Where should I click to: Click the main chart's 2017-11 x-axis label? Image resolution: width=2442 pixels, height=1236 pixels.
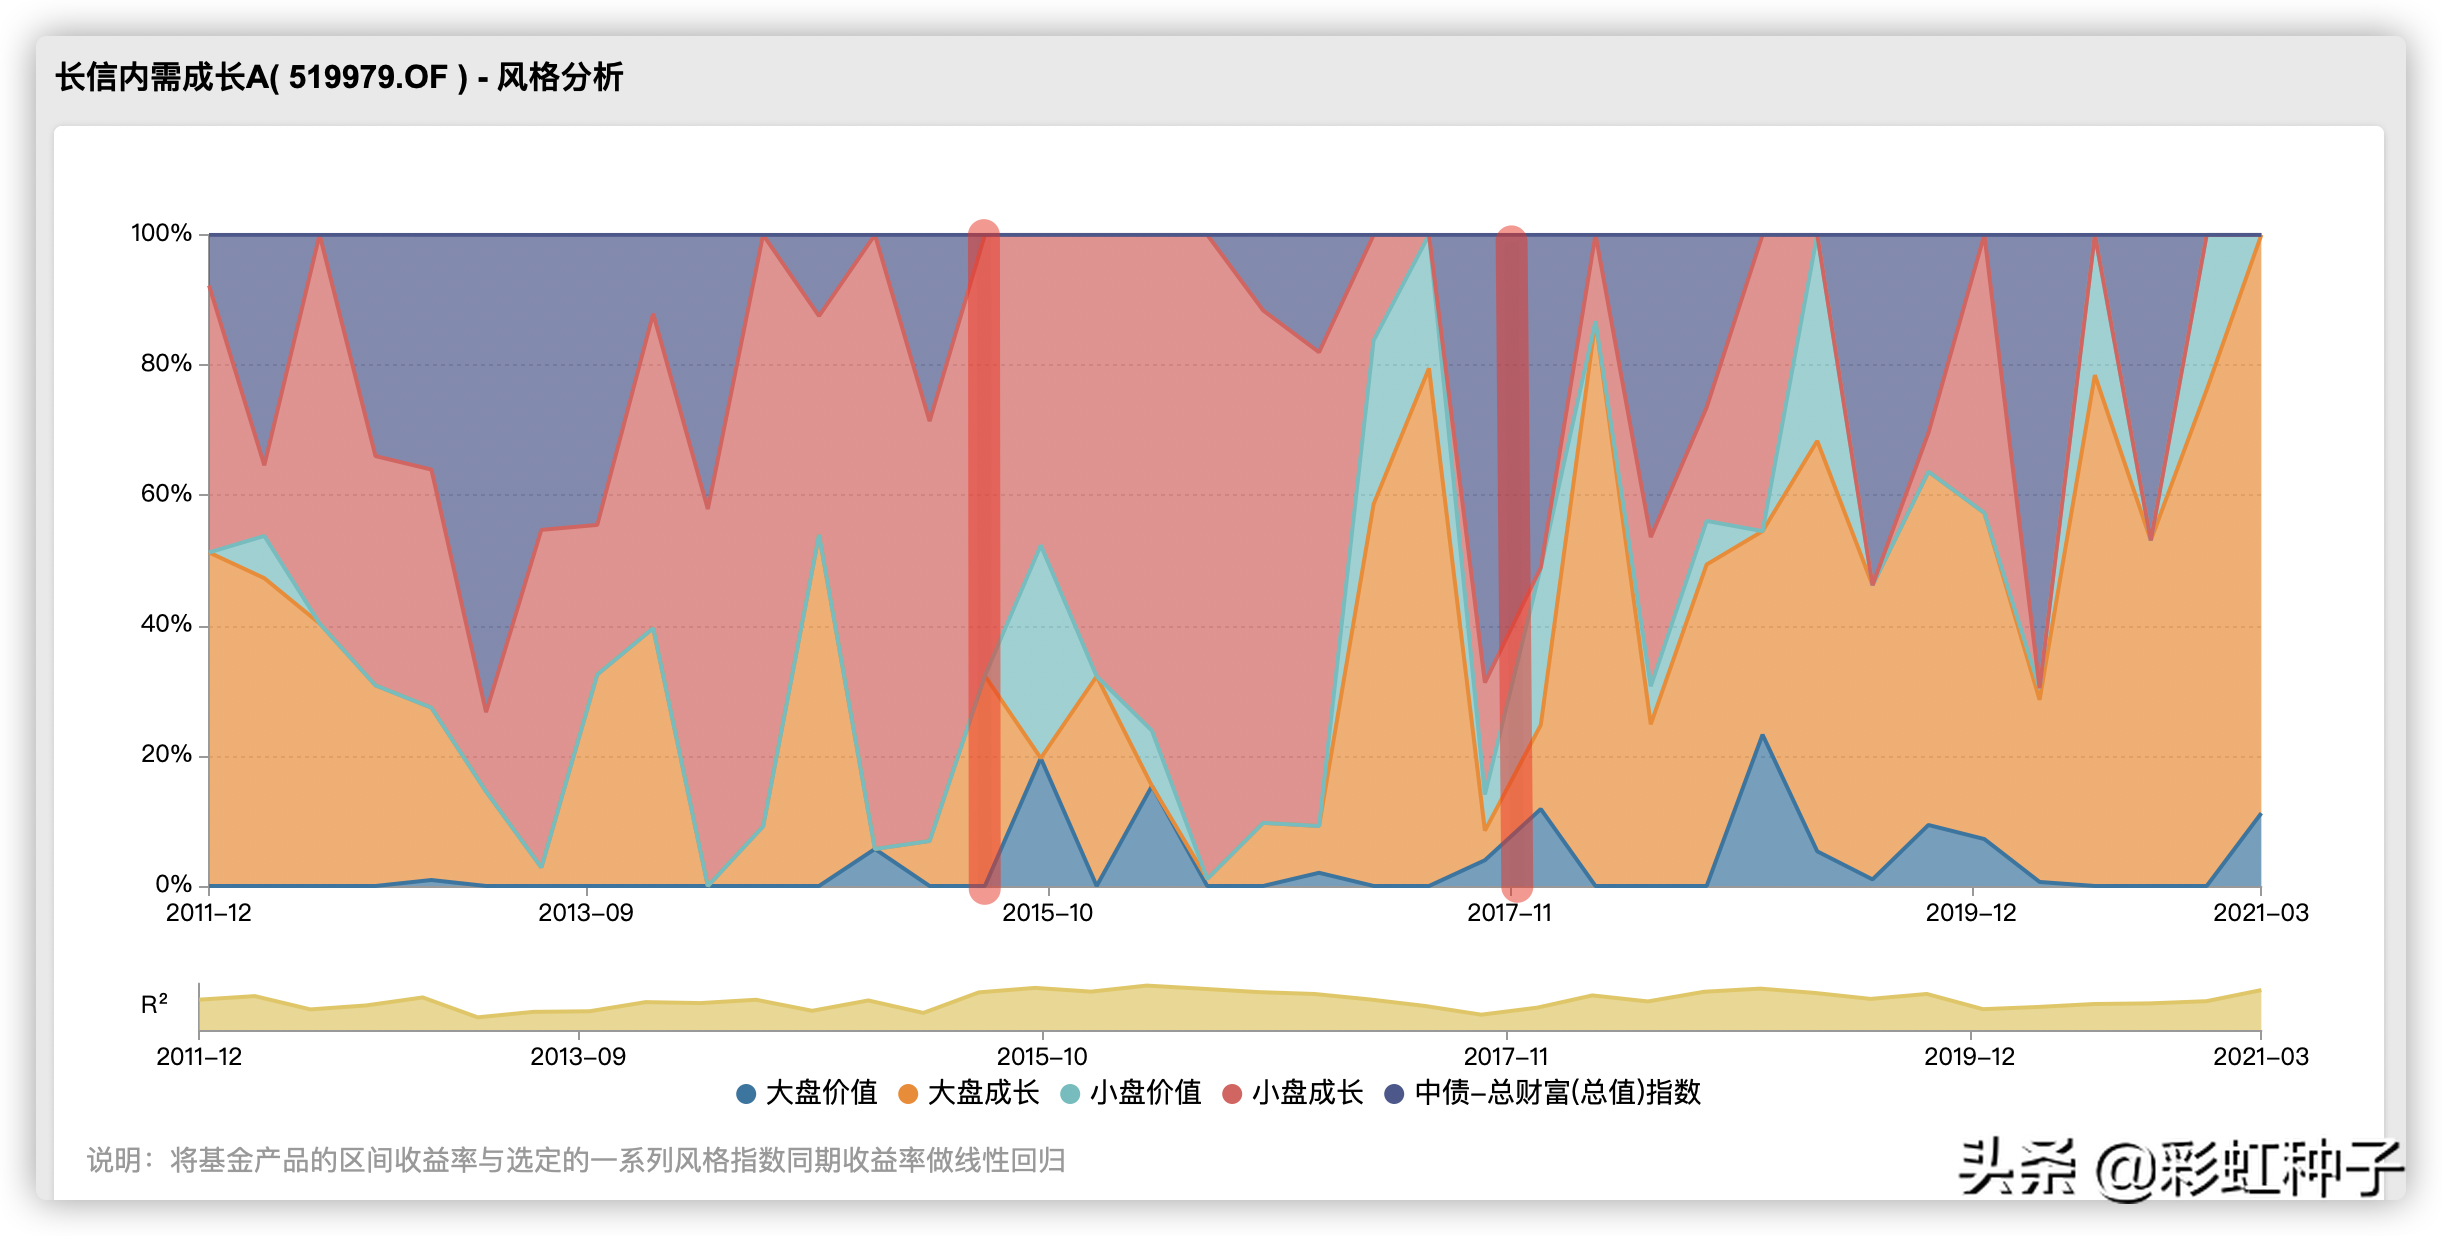click(1510, 913)
